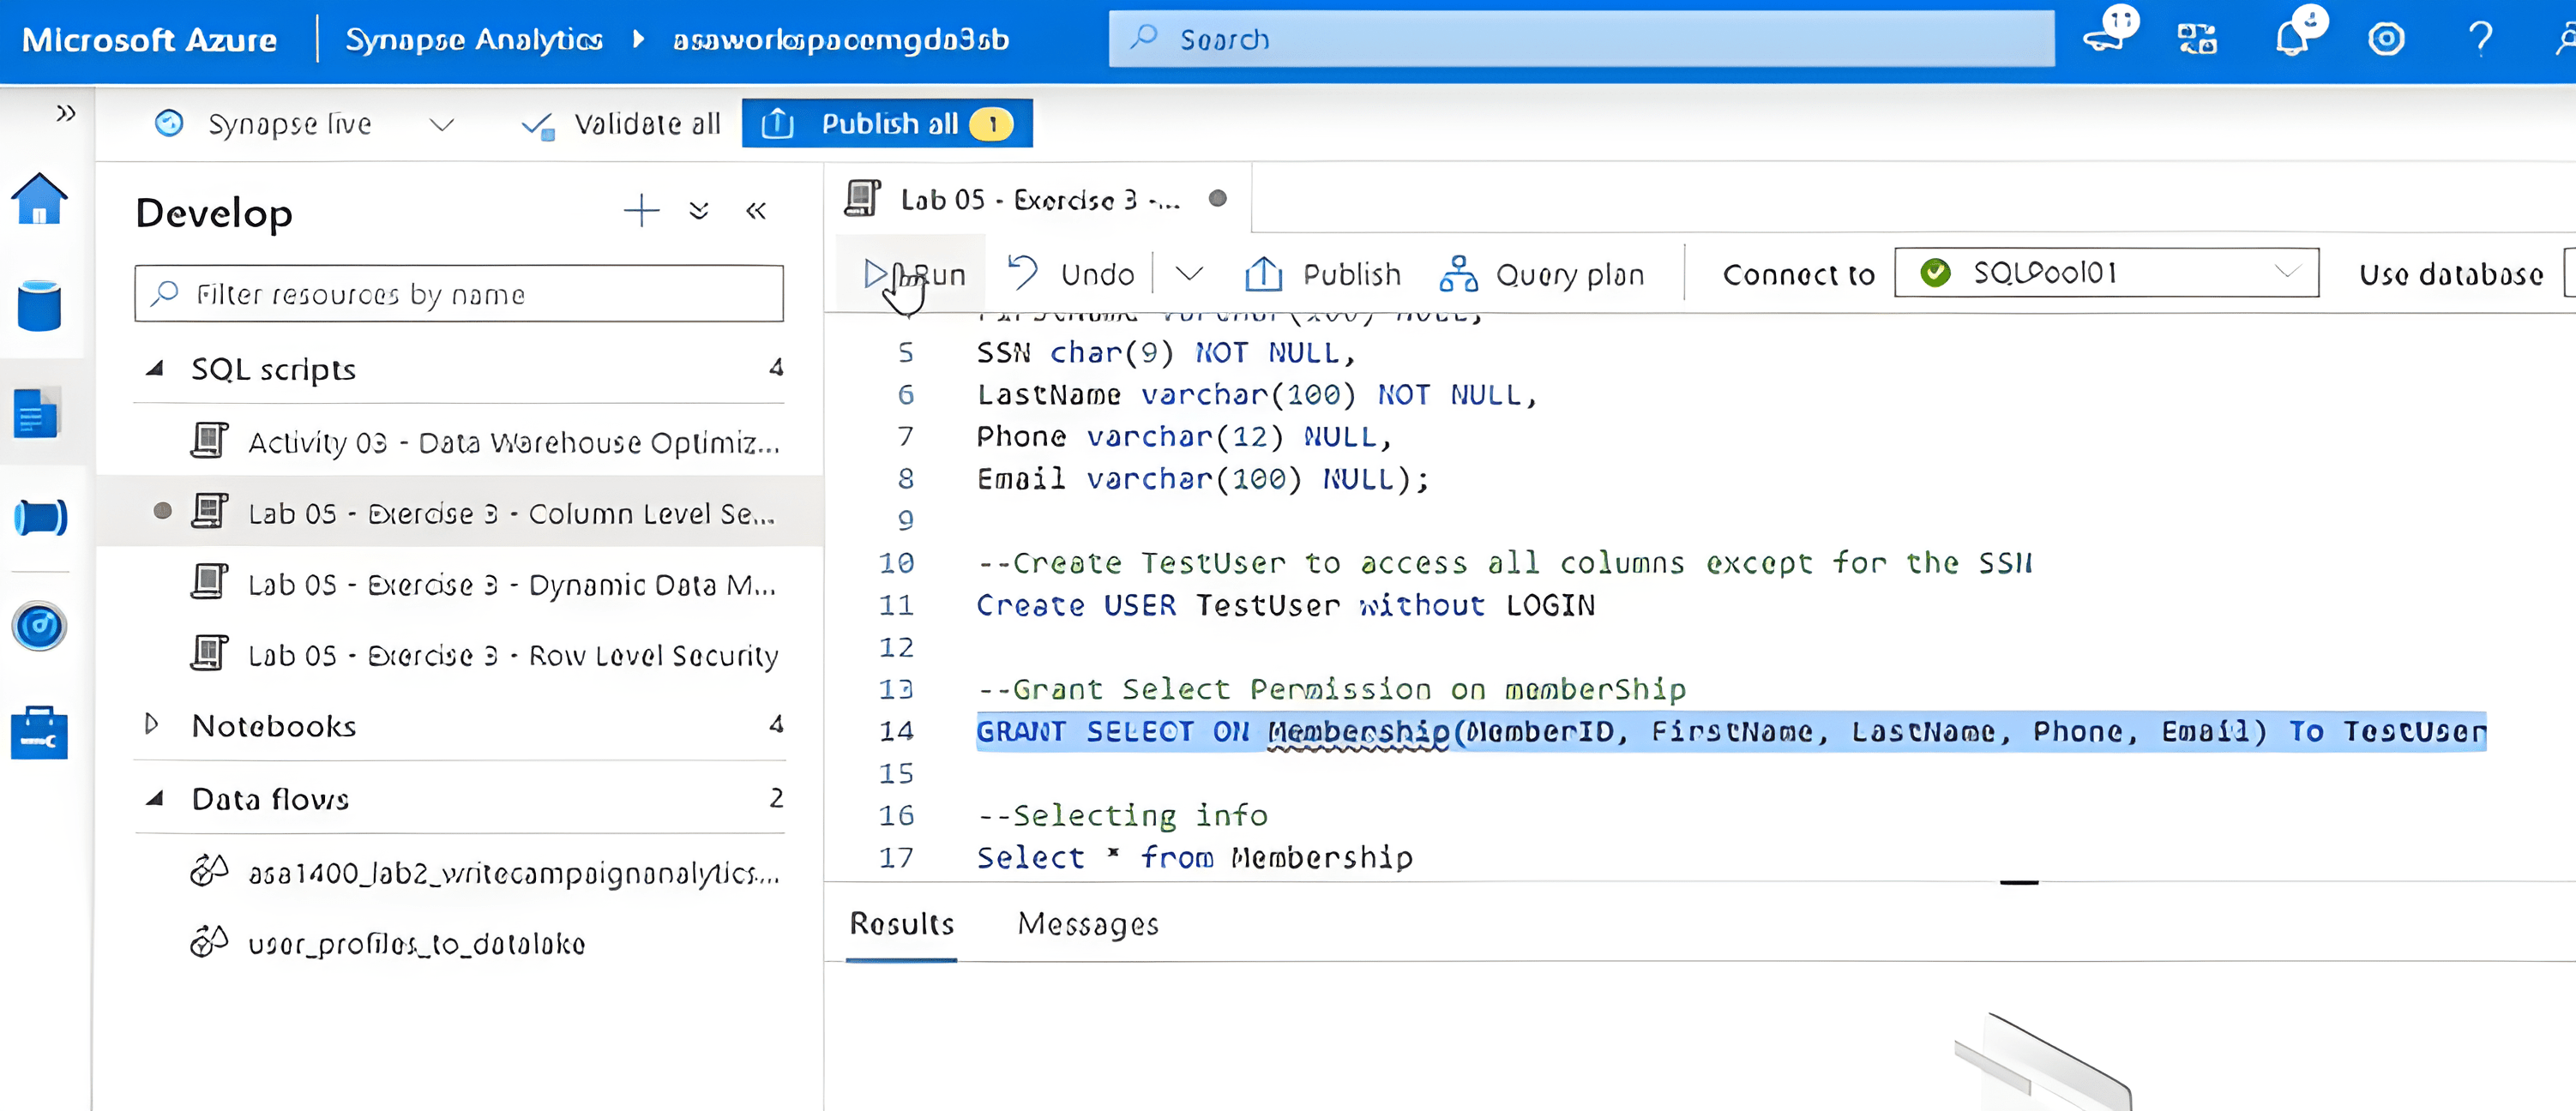Open the Connect to SQLPool01 dropdown
Image resolution: width=2576 pixels, height=1111 pixels.
pyautogui.click(x=2106, y=273)
